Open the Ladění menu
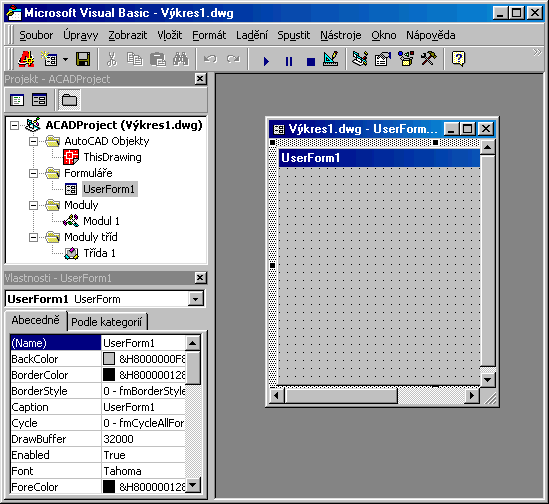The height and width of the screenshot is (504, 549). click(252, 35)
